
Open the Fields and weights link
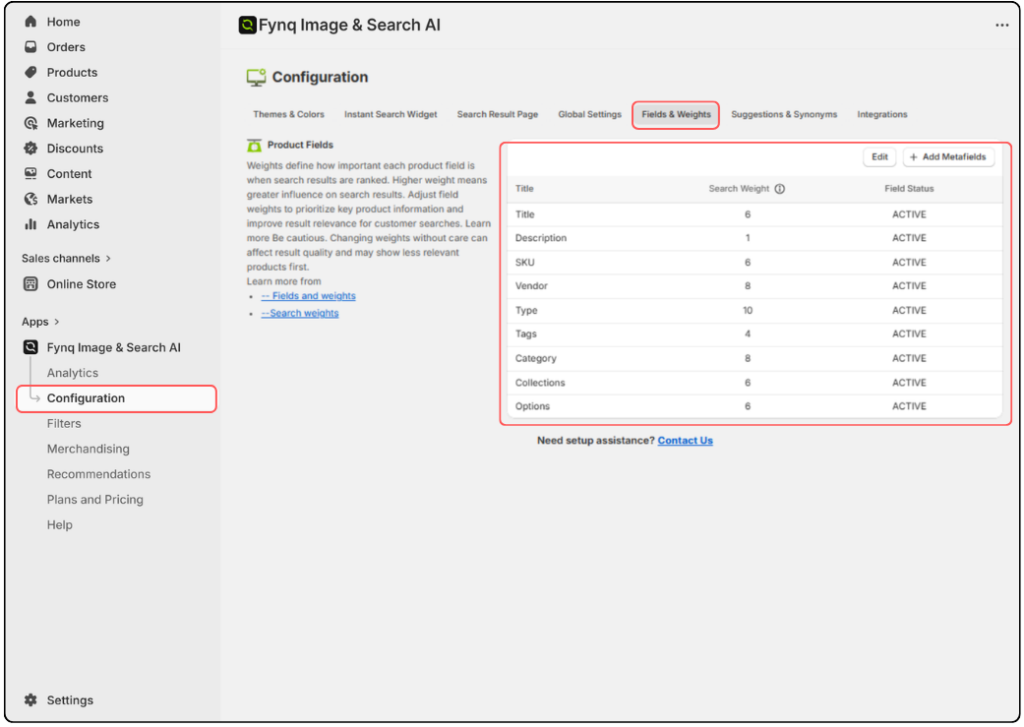[308, 296]
